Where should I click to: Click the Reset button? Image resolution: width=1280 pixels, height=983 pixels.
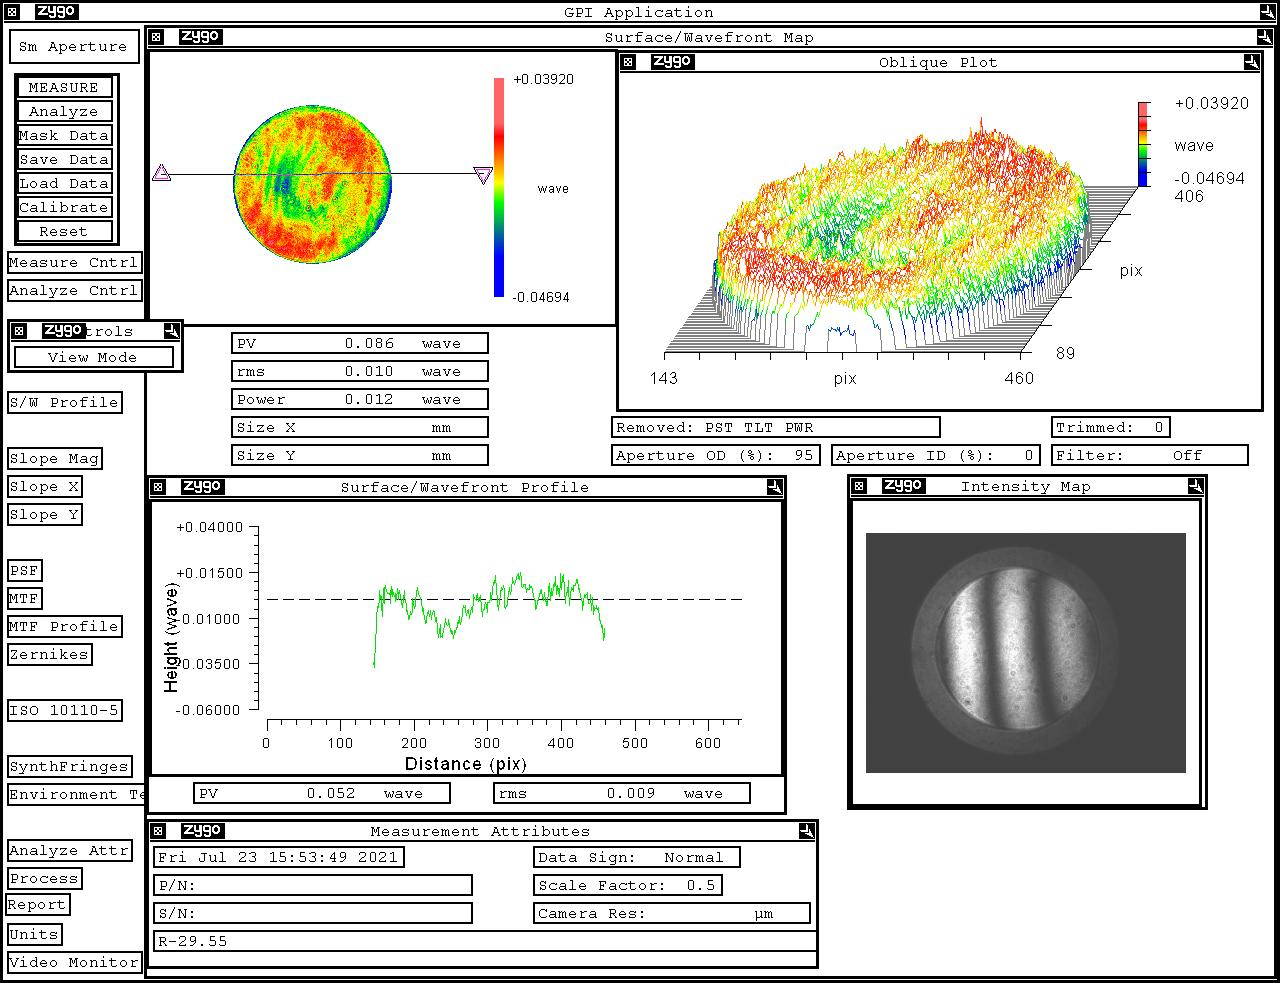[x=64, y=231]
